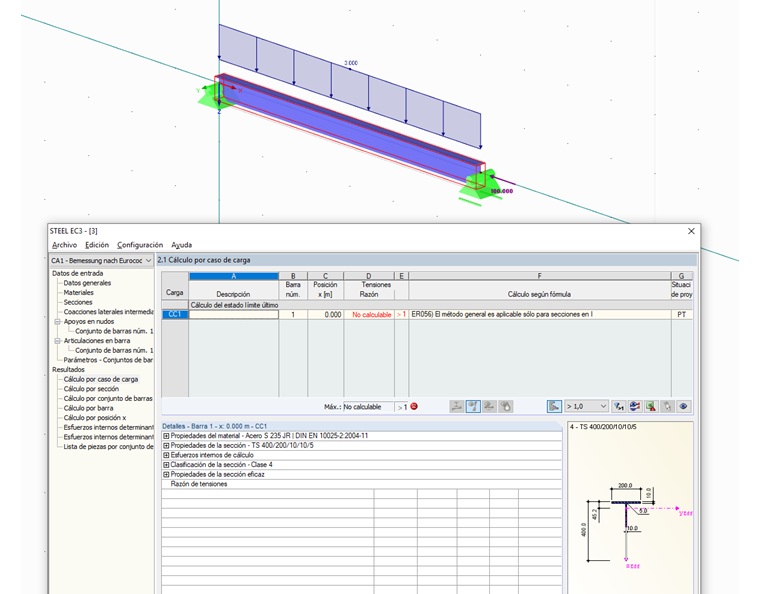The image size is (760, 594).
Task: Open the '> 1,0' ratio filter dropdown
Action: click(586, 406)
